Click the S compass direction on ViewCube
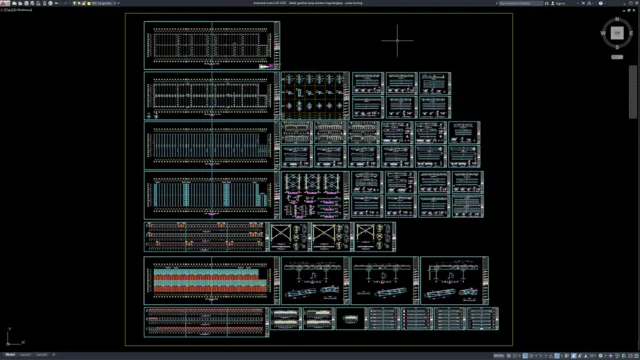Screen dimensions: 640x360 [x=617, y=47]
